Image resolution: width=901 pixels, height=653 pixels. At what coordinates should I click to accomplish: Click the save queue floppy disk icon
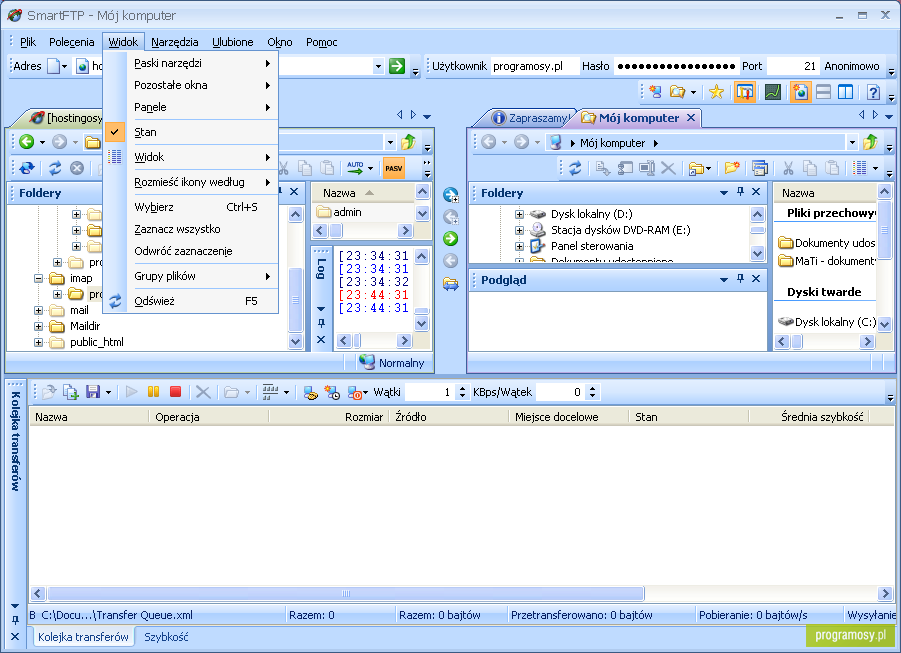pos(93,392)
